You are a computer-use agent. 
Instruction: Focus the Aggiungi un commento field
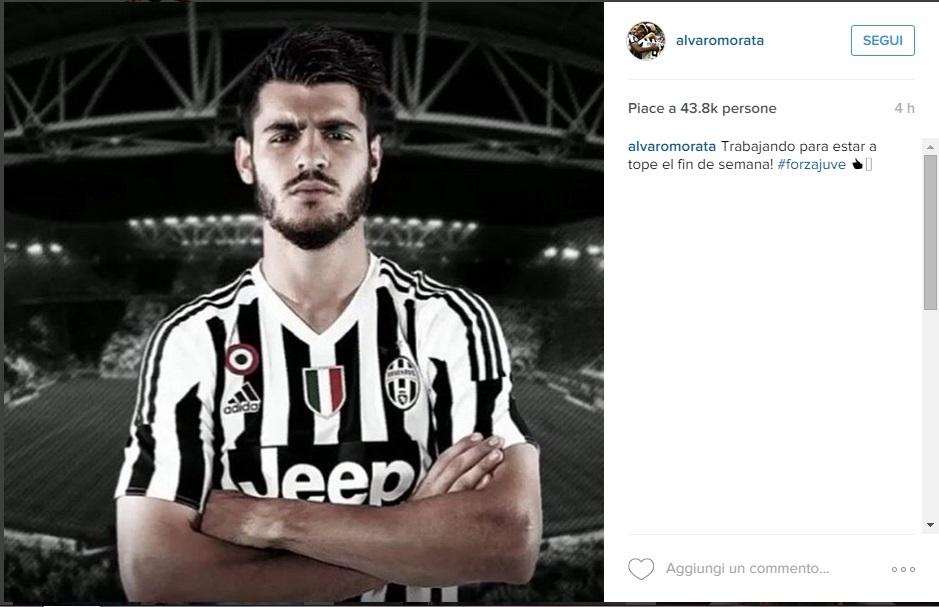(x=747, y=568)
